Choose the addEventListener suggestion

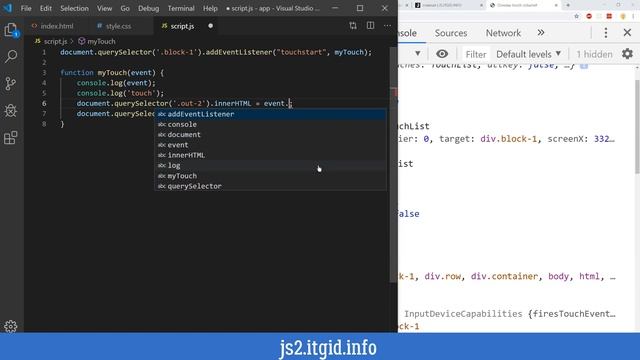click(x=270, y=114)
